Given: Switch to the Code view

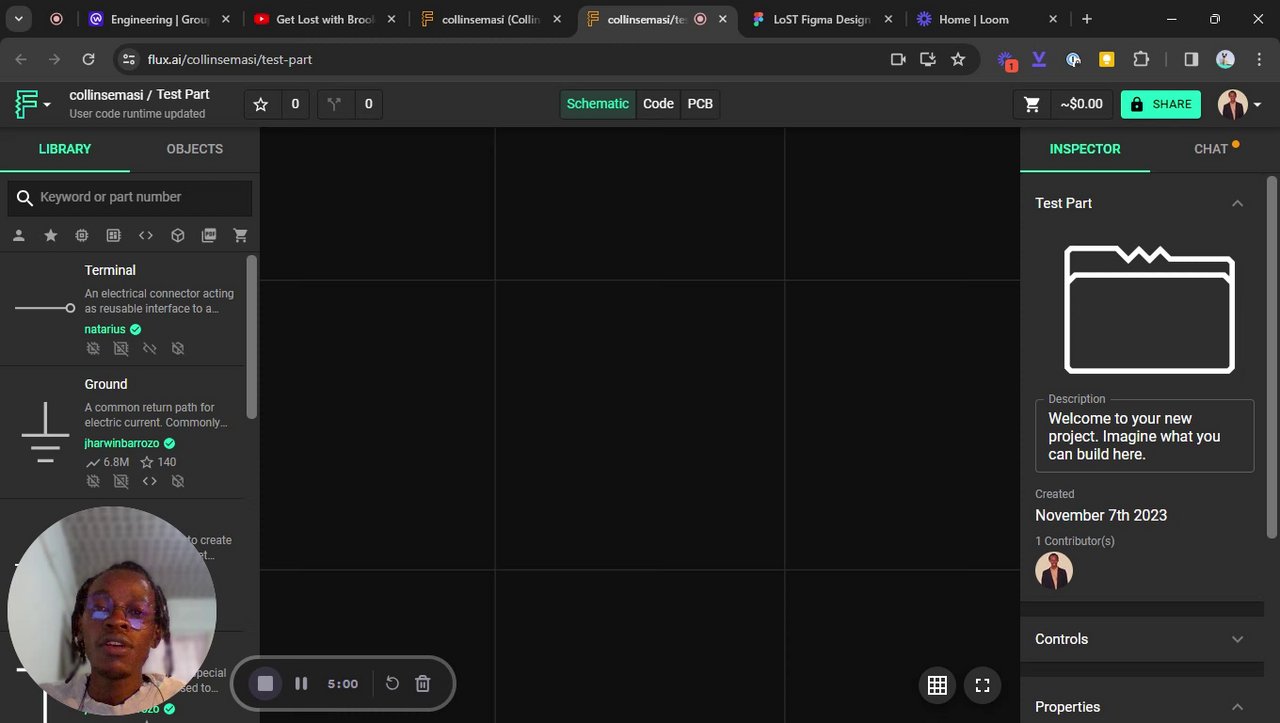Looking at the screenshot, I should 658,104.
